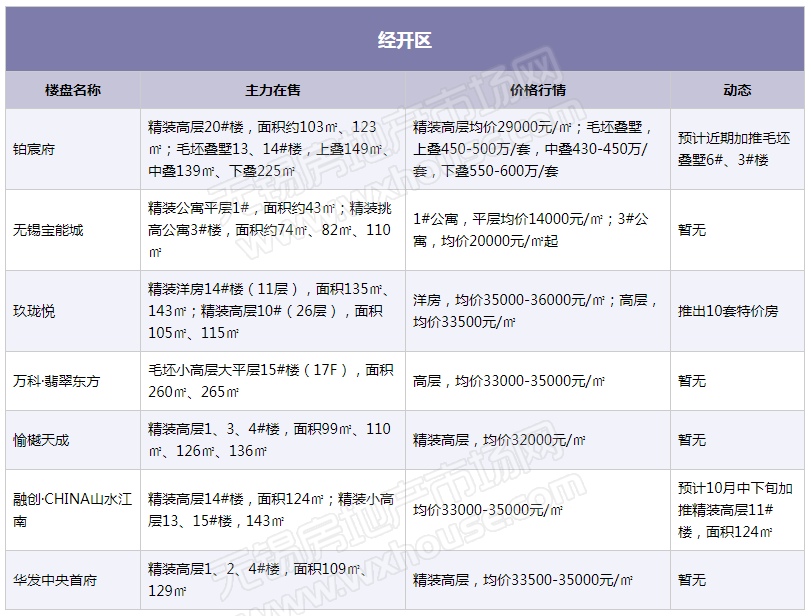Open the 铂宸府 property name

pyautogui.click(x=34, y=149)
